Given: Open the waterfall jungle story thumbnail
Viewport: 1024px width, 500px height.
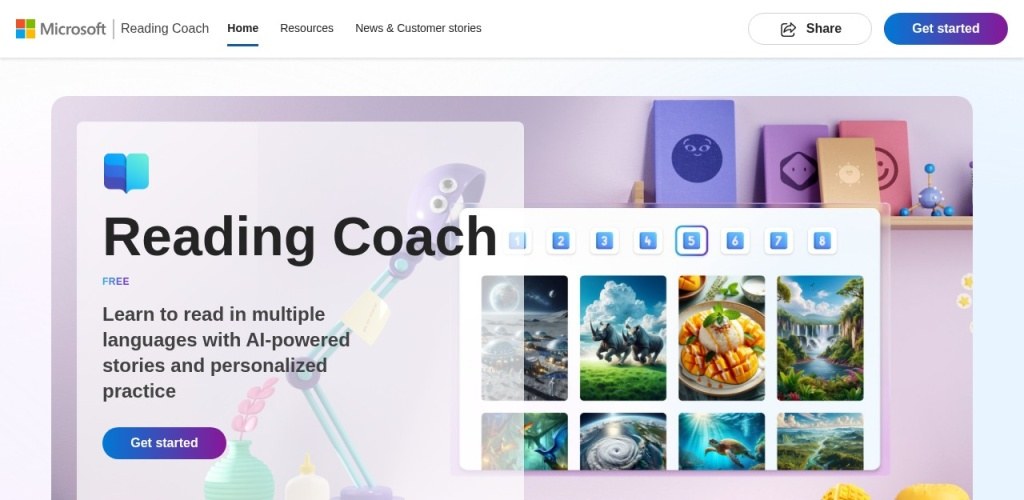Looking at the screenshot, I should [x=820, y=338].
